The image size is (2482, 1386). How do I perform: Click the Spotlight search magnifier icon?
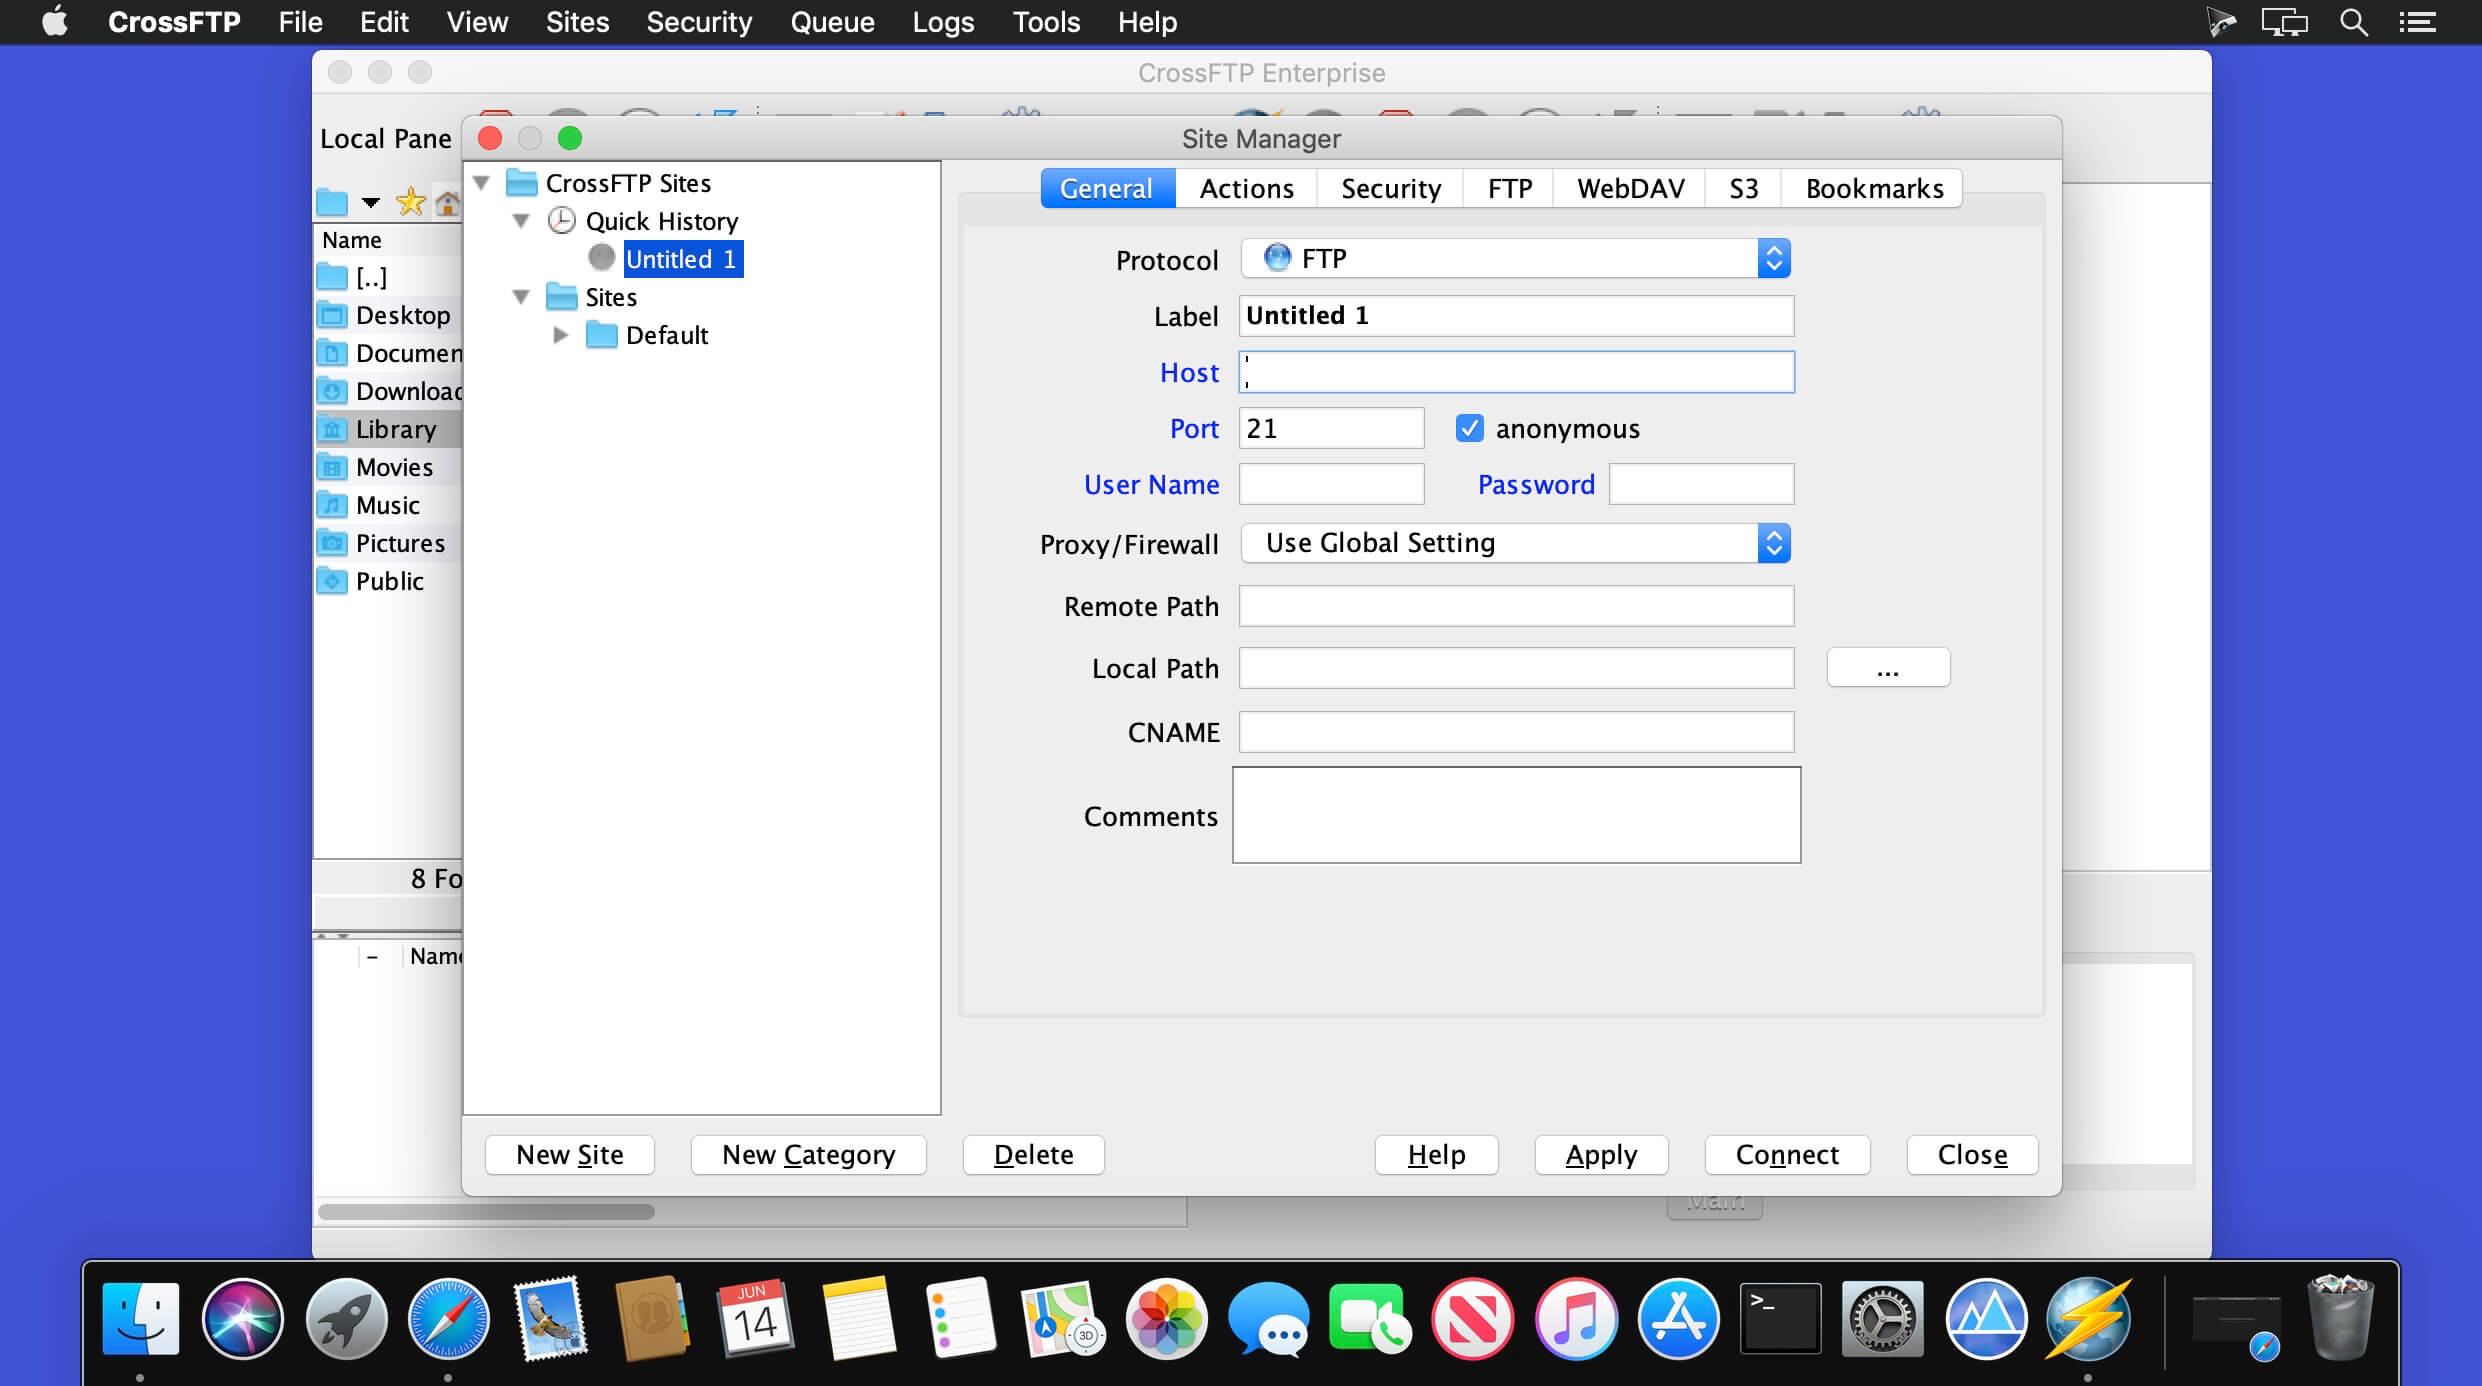pos(2354,22)
